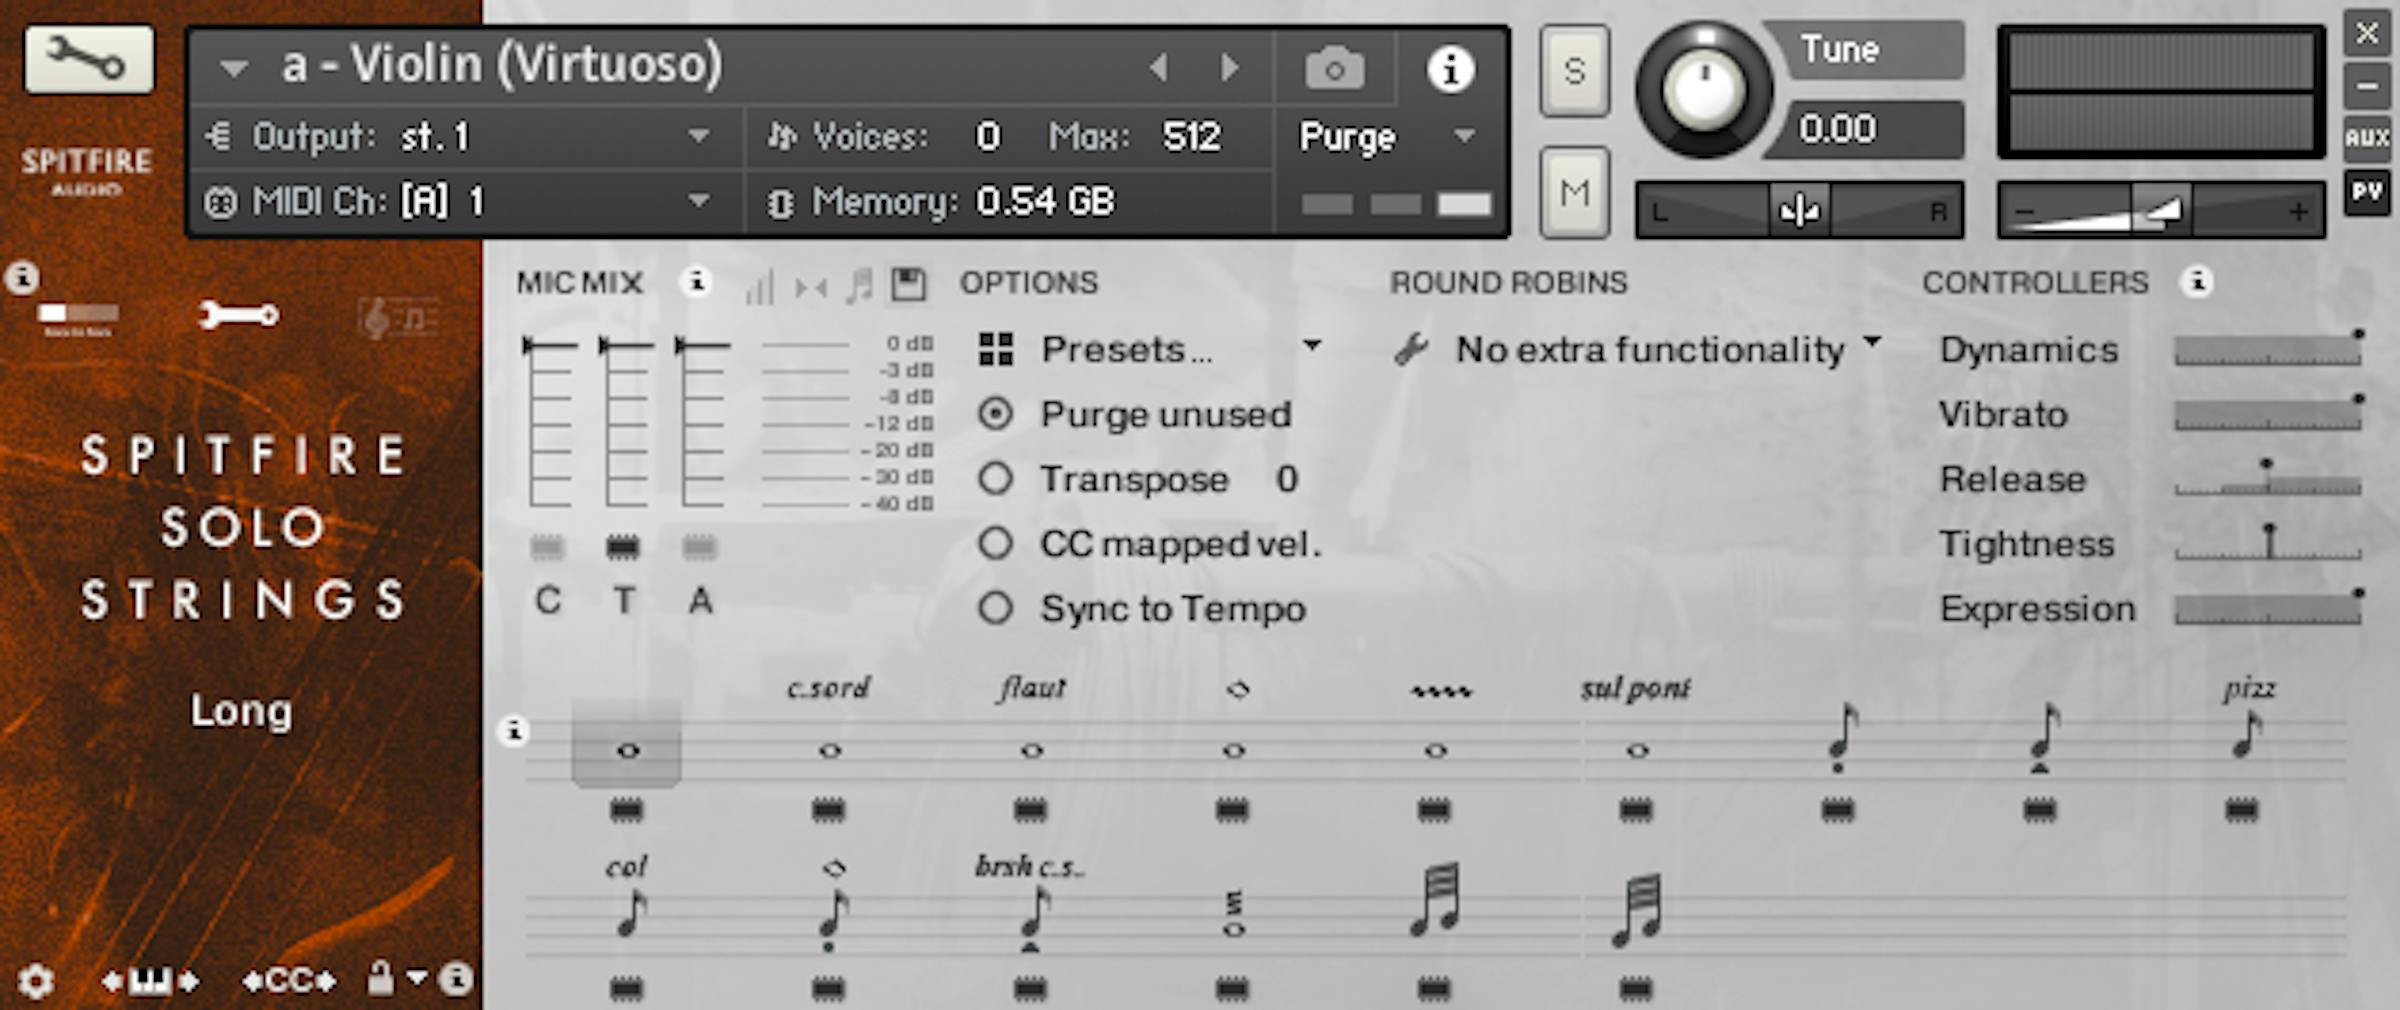Toggle the Purge unused option
The width and height of the screenshot is (2400, 1010).
[996, 414]
